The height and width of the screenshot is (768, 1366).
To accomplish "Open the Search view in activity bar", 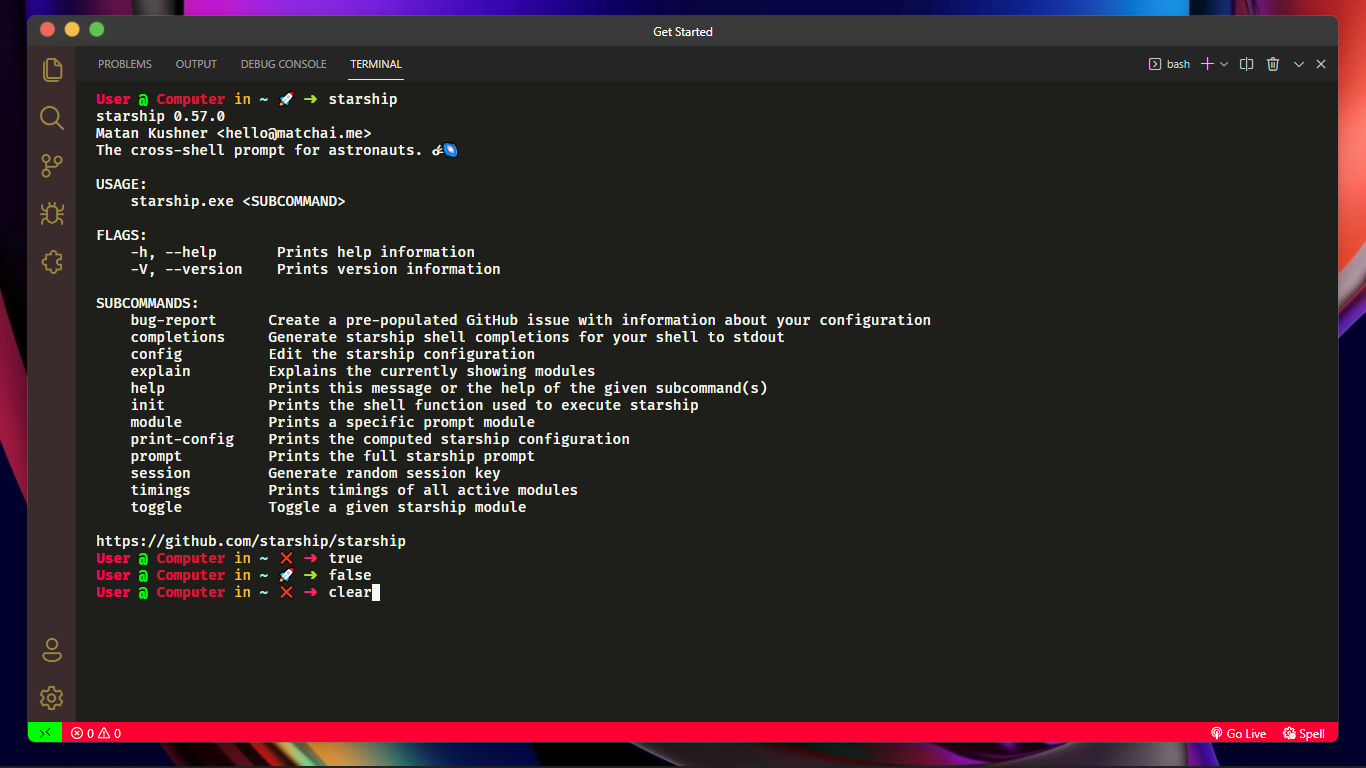I will point(52,117).
